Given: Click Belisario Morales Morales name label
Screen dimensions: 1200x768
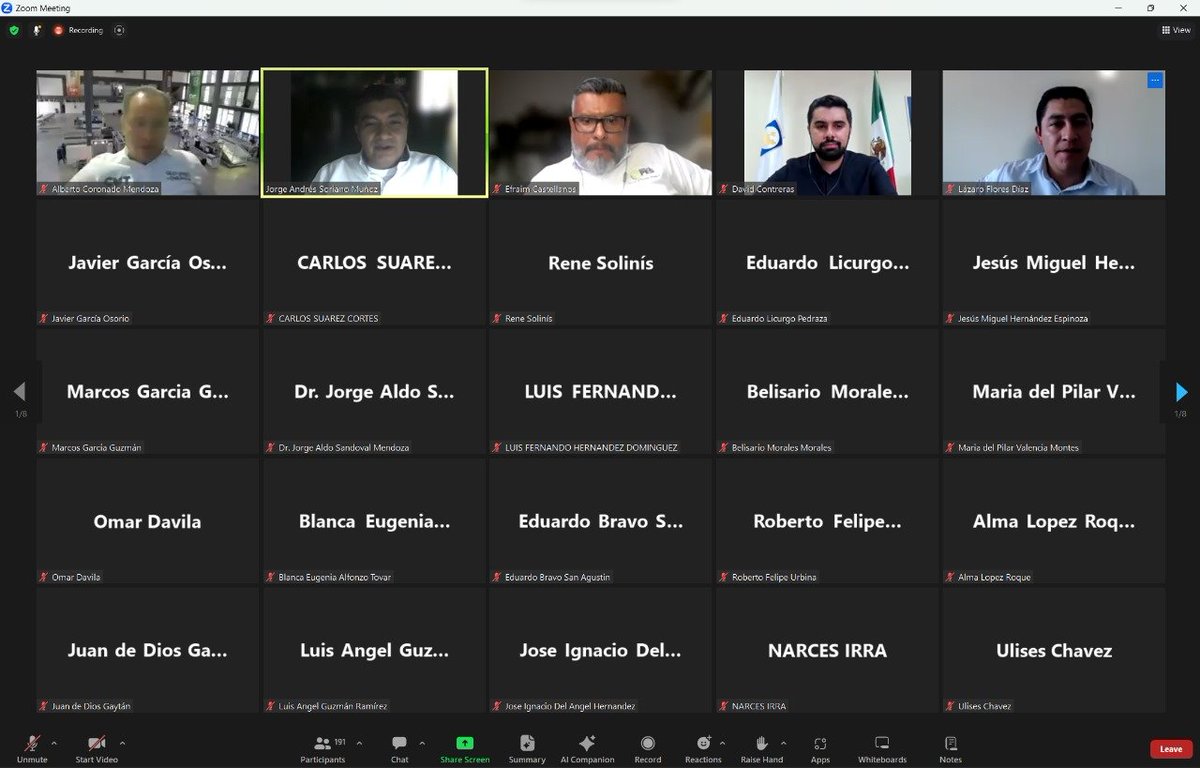Looking at the screenshot, I should pyautogui.click(x=781, y=447).
